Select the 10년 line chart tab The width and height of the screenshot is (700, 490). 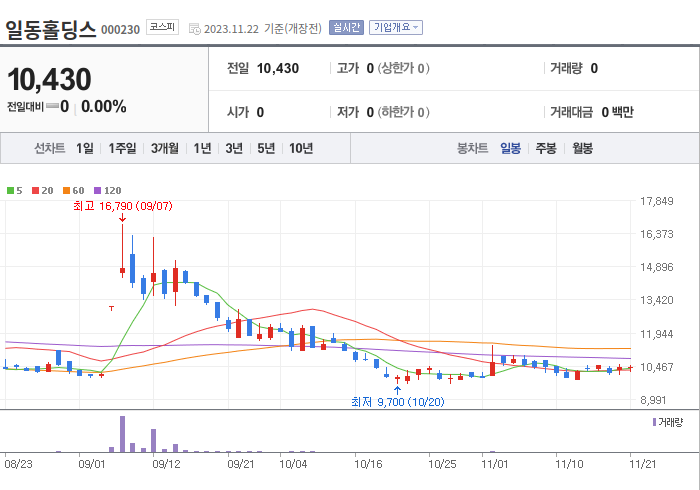pyautogui.click(x=301, y=148)
